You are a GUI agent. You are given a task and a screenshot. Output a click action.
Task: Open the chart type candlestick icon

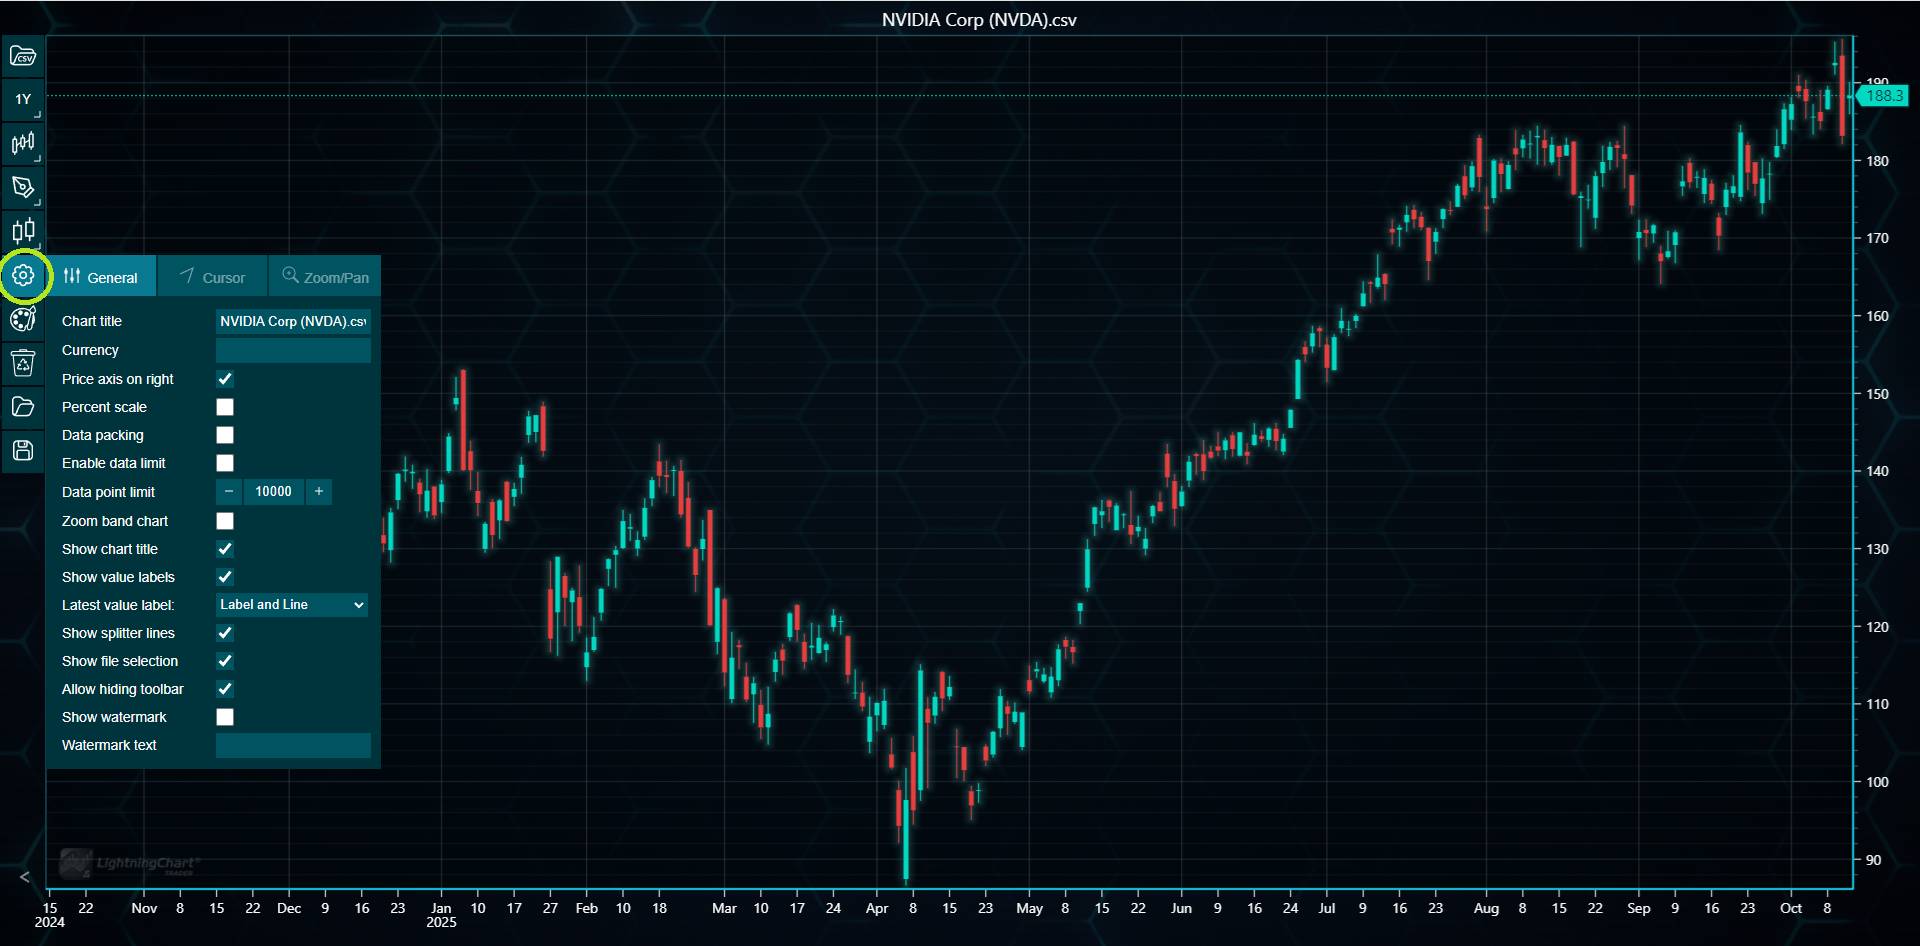pyautogui.click(x=23, y=144)
